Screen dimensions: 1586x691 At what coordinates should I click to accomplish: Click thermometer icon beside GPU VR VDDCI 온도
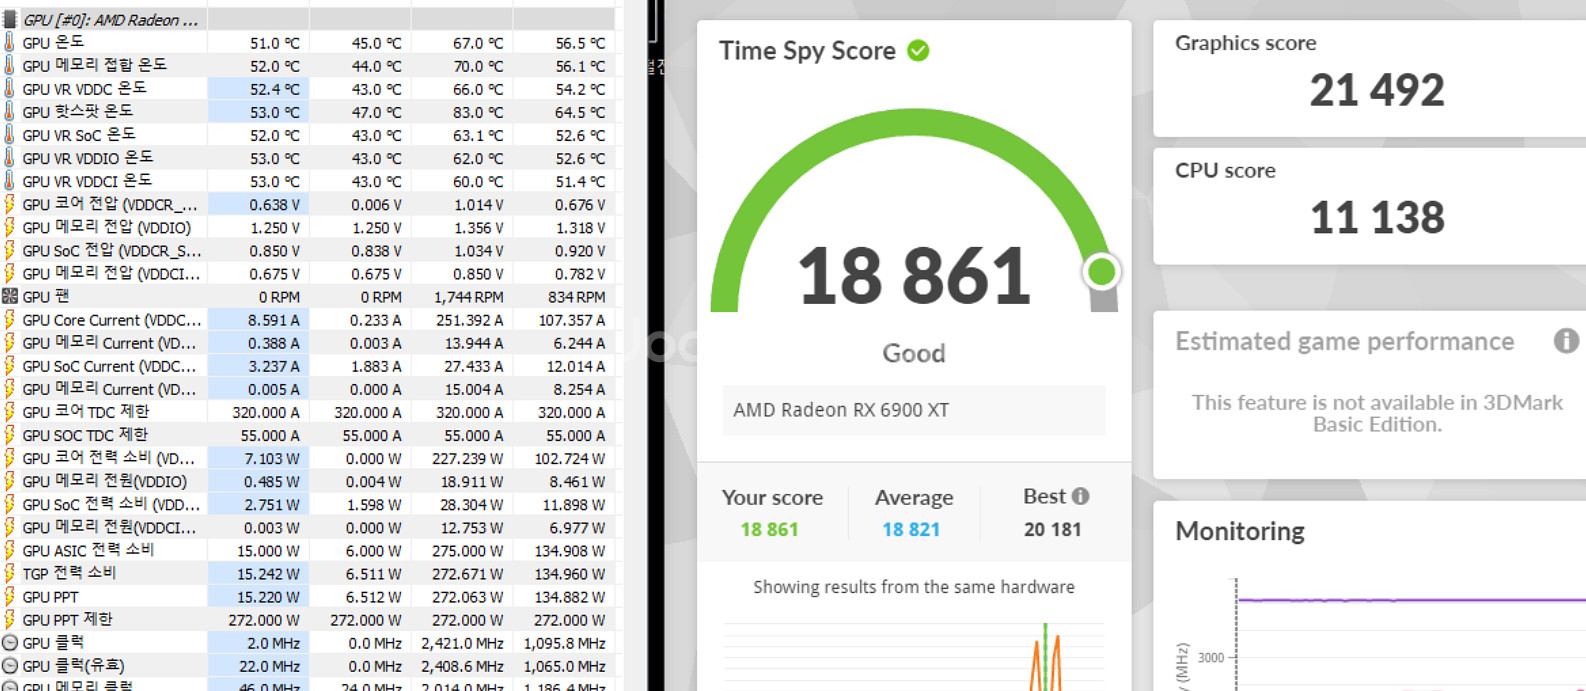[x=10, y=180]
